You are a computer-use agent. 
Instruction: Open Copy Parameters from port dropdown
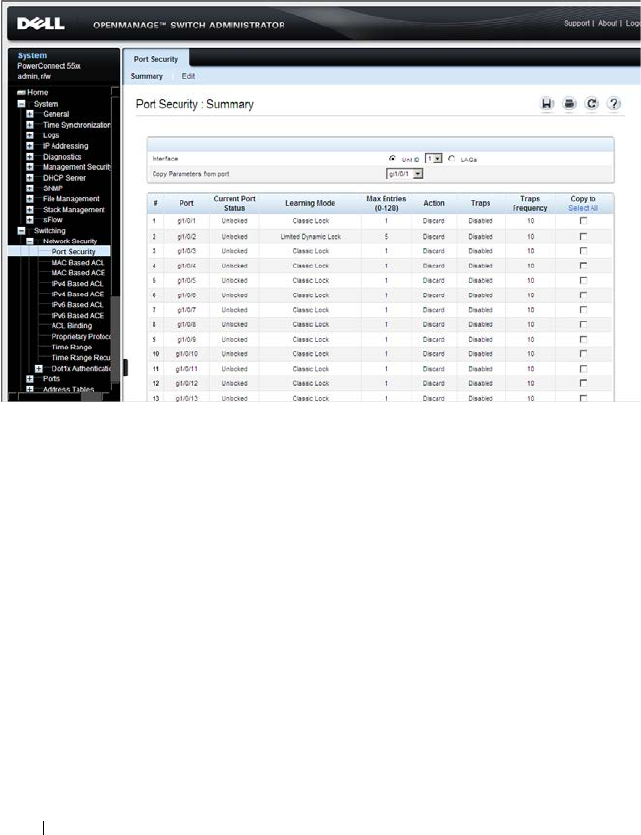click(x=405, y=174)
